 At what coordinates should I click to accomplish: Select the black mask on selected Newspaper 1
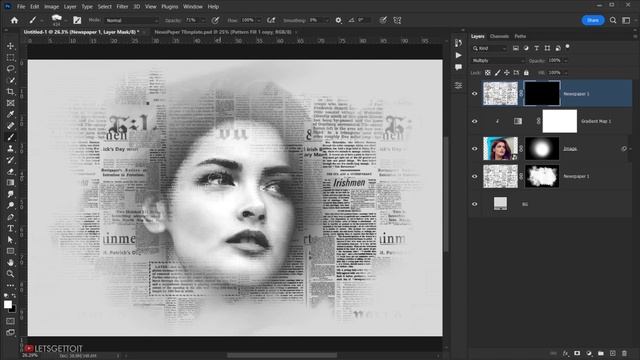pos(542,93)
